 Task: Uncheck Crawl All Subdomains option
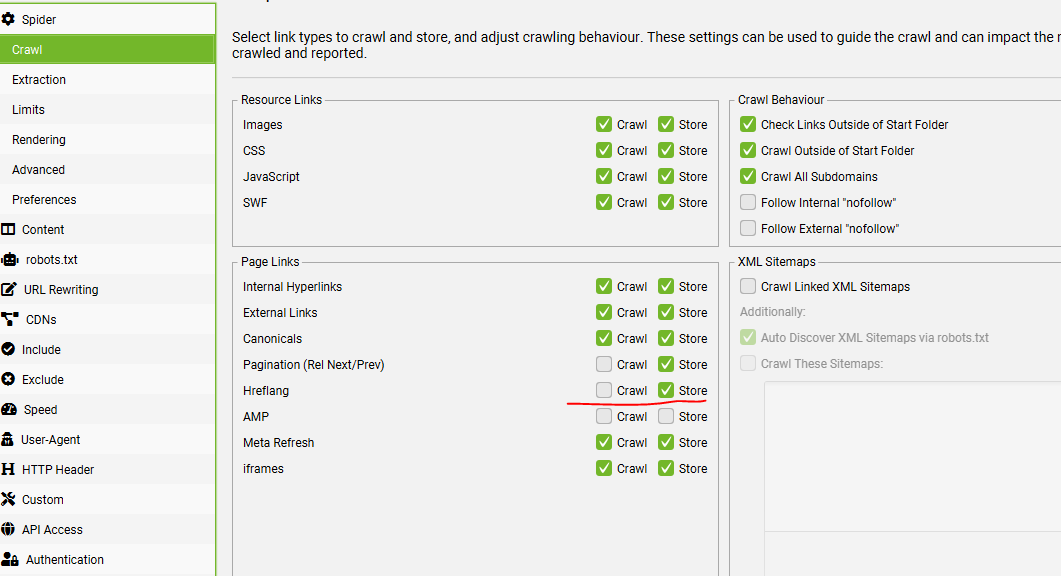748,176
